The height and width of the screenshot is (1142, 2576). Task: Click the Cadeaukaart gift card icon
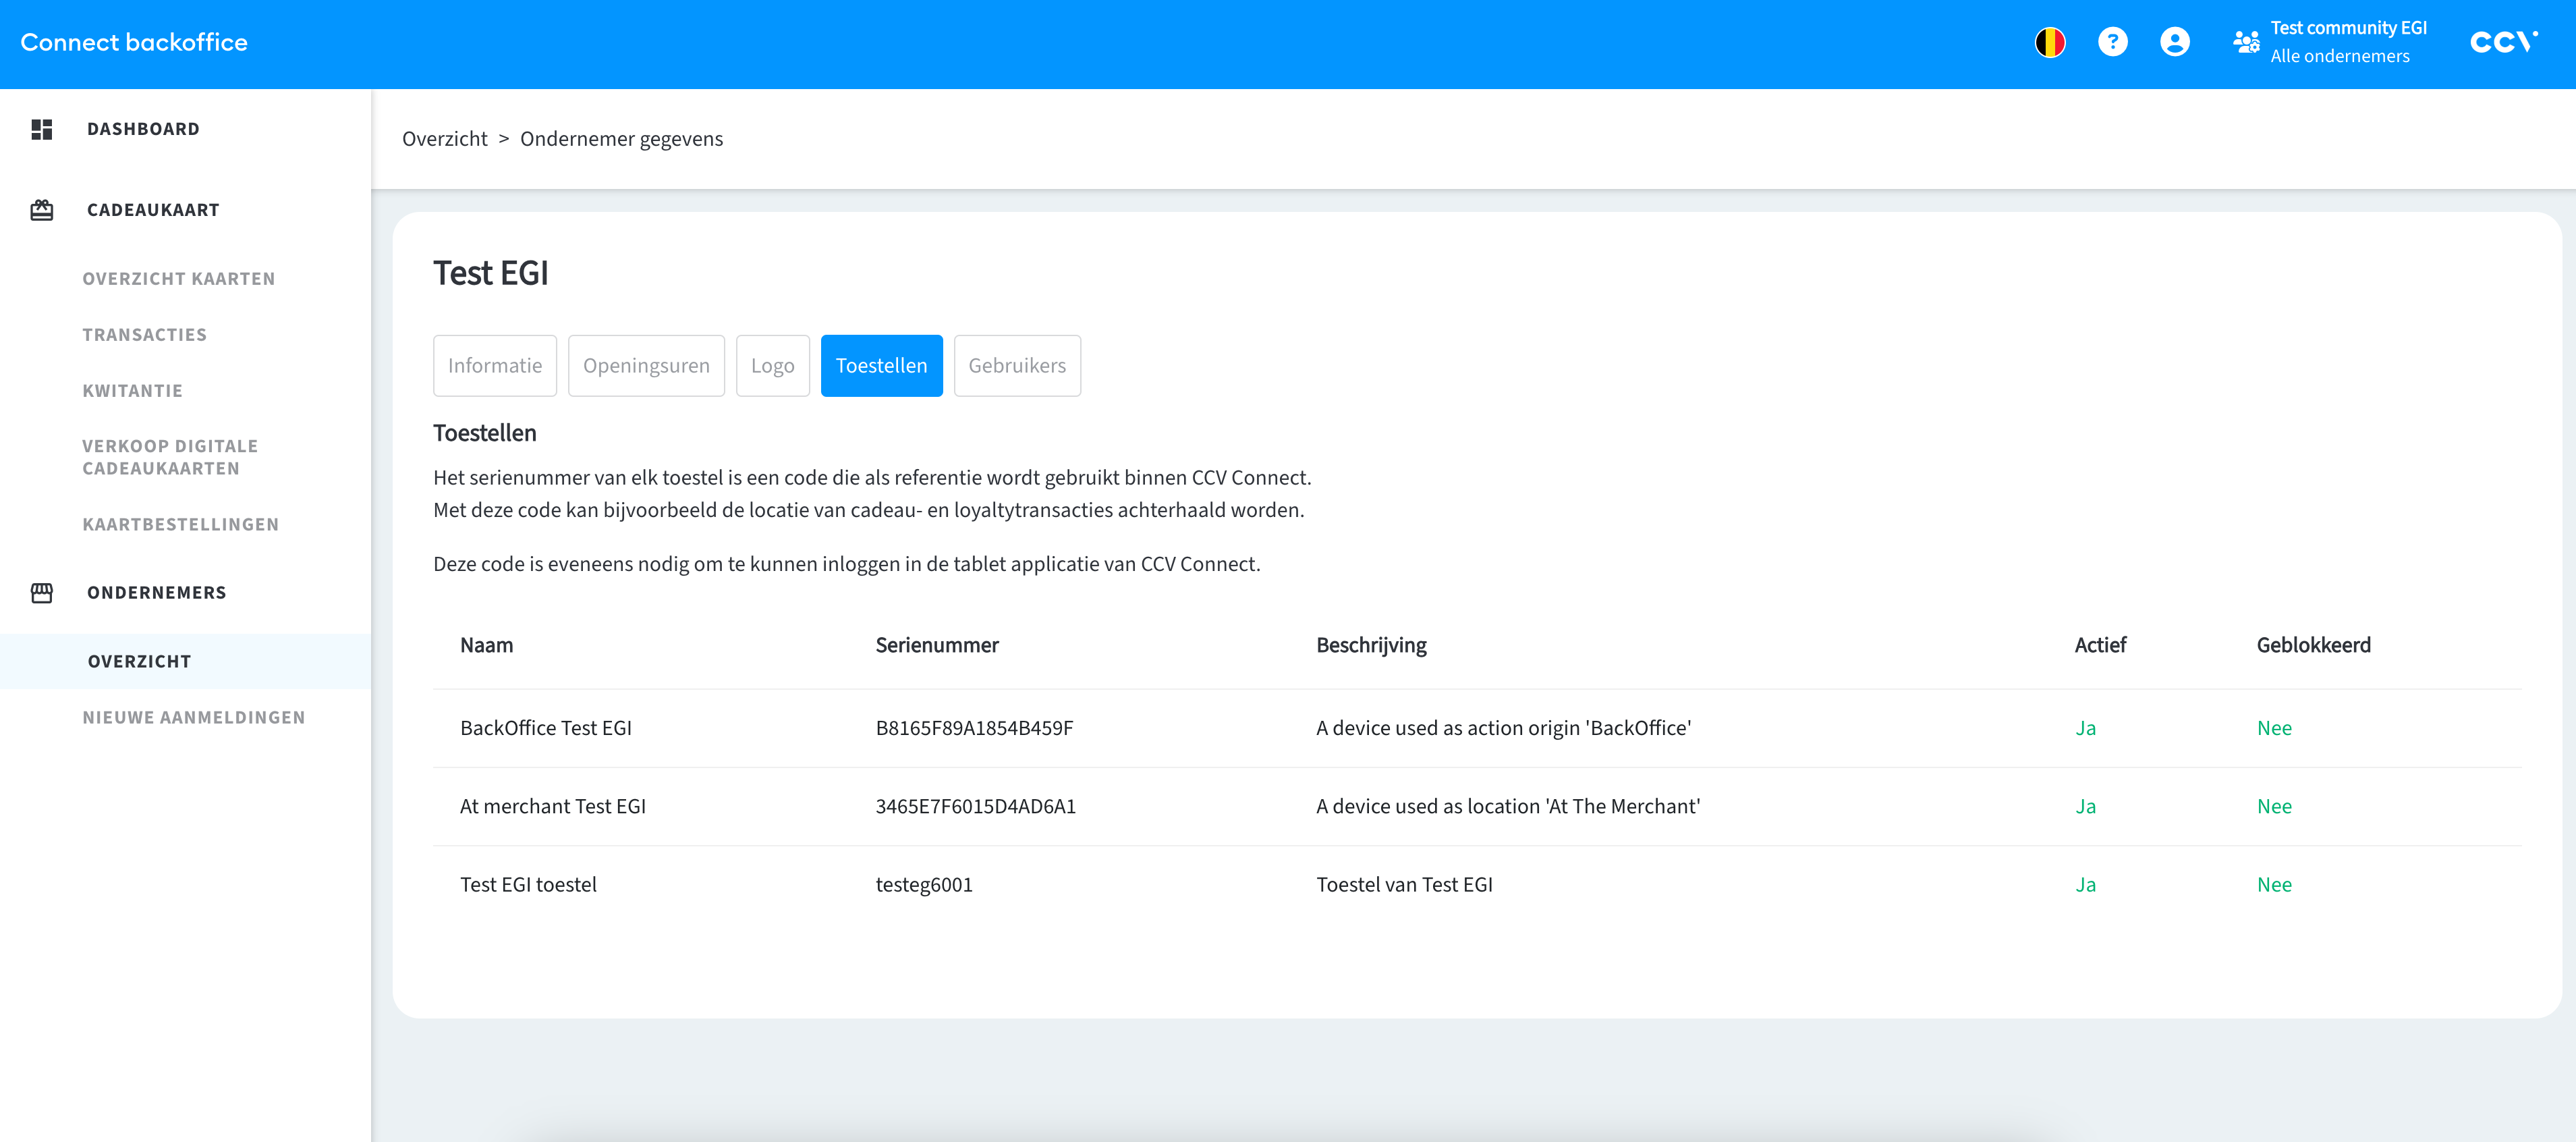42,210
